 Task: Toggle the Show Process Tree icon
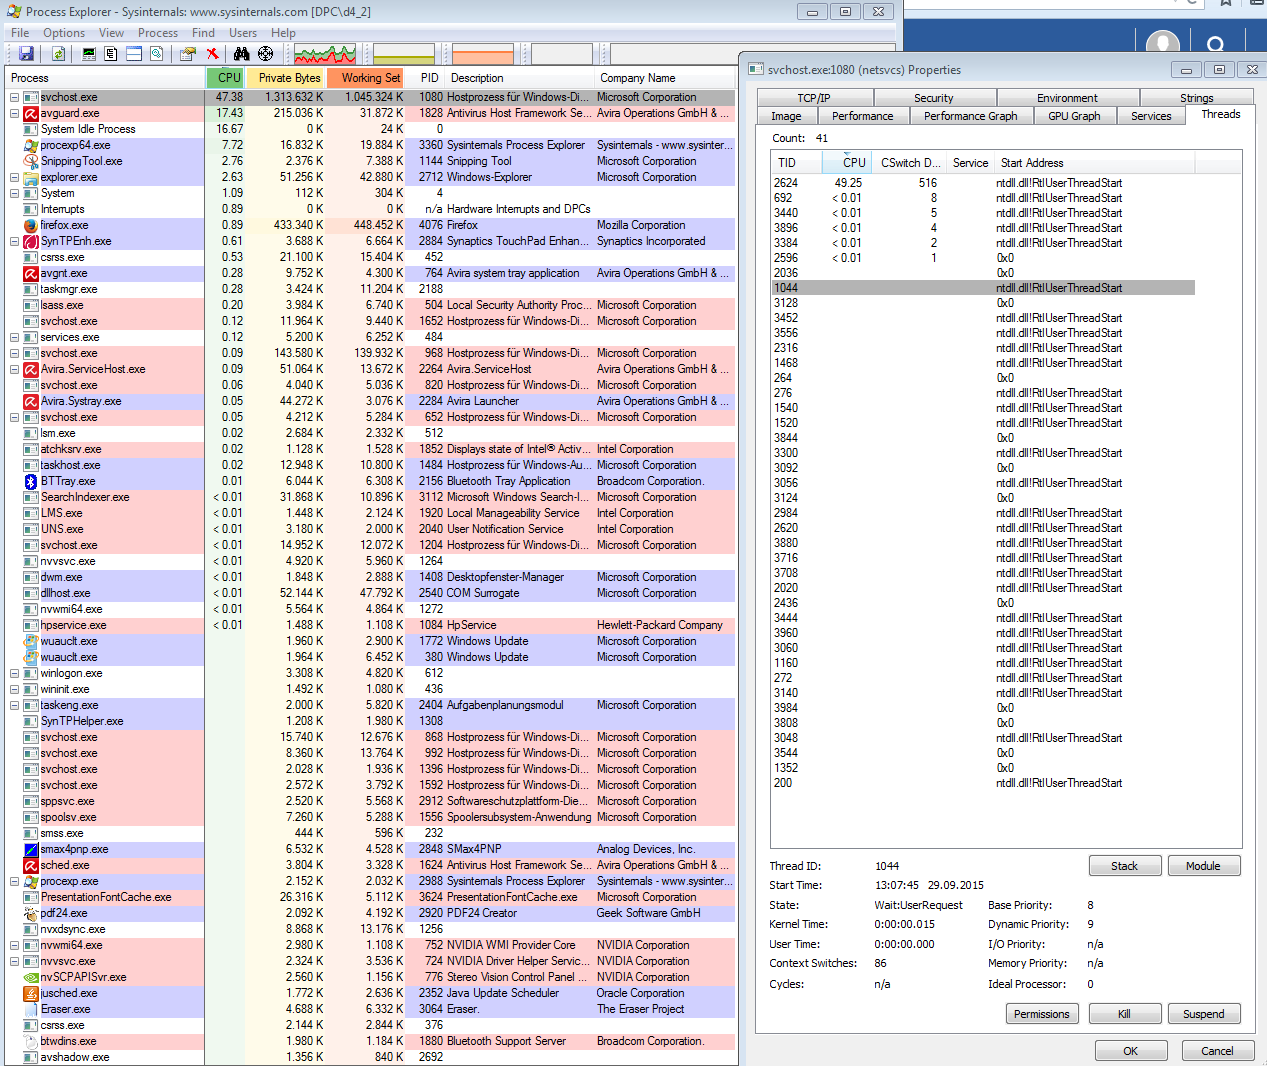pos(111,54)
